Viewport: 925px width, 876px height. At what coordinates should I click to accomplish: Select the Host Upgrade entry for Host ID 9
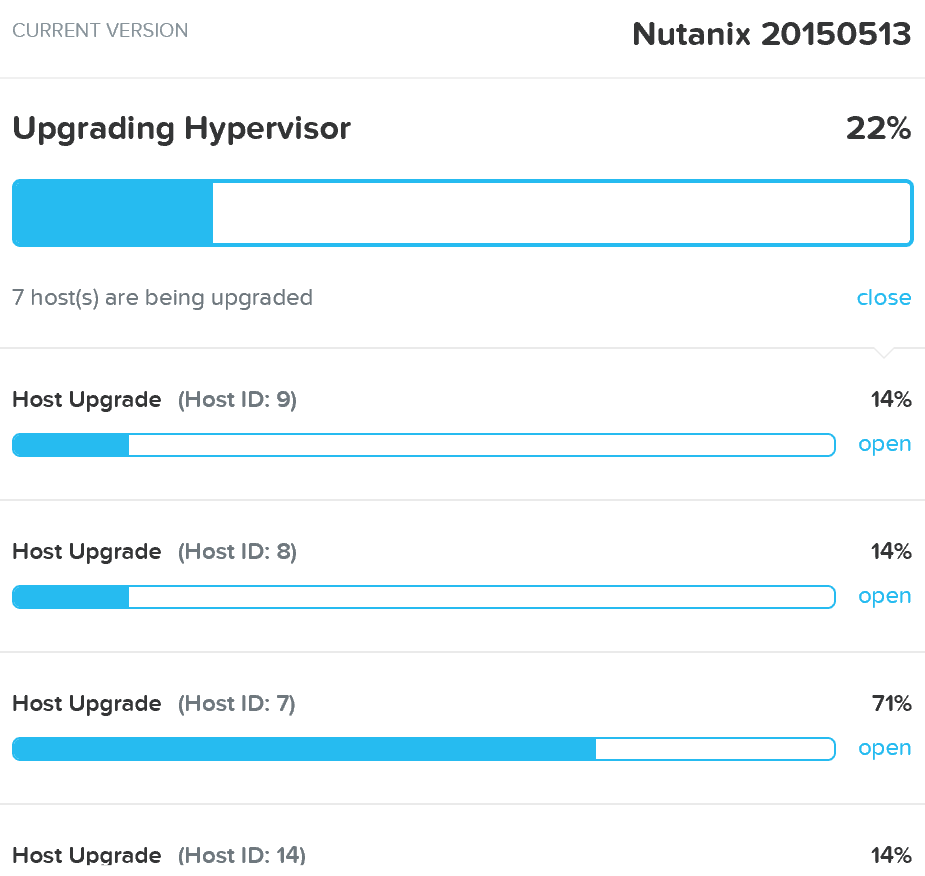tap(153, 399)
